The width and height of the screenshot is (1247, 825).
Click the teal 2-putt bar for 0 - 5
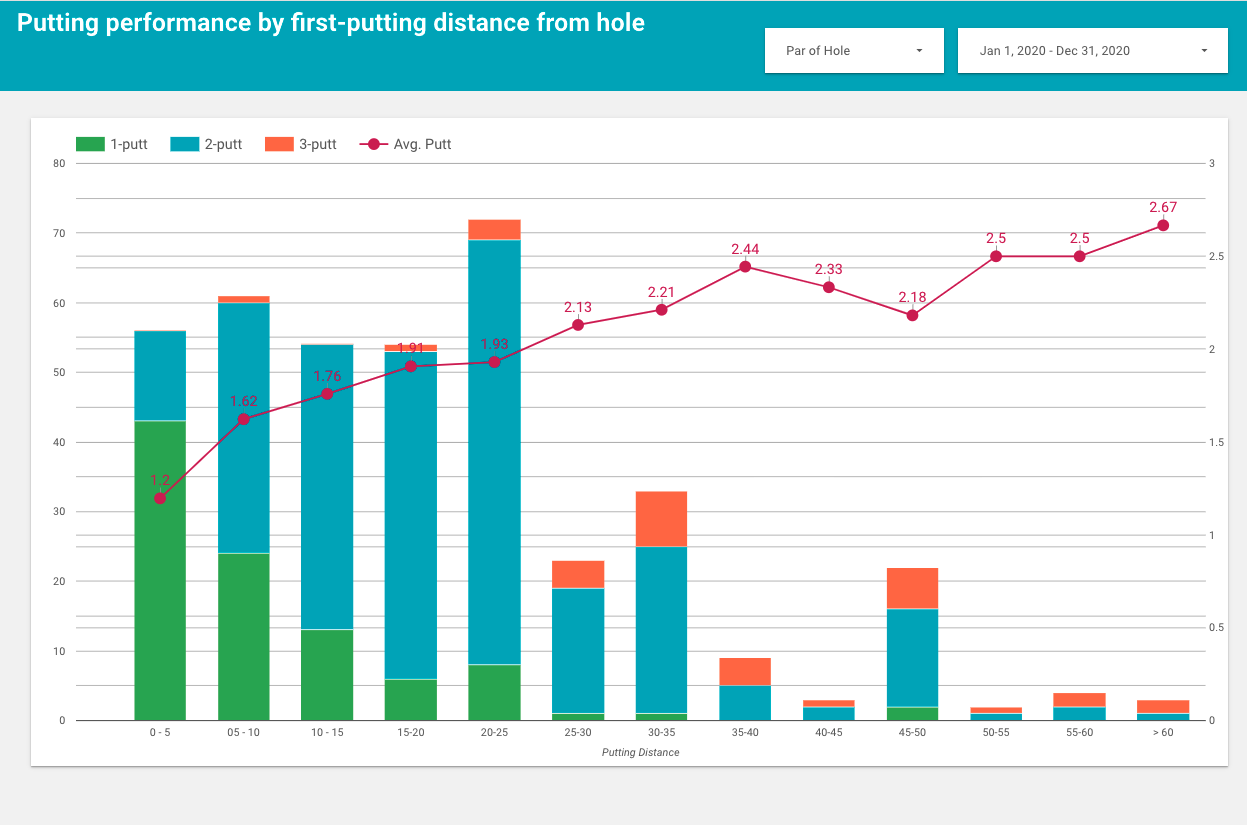(160, 376)
